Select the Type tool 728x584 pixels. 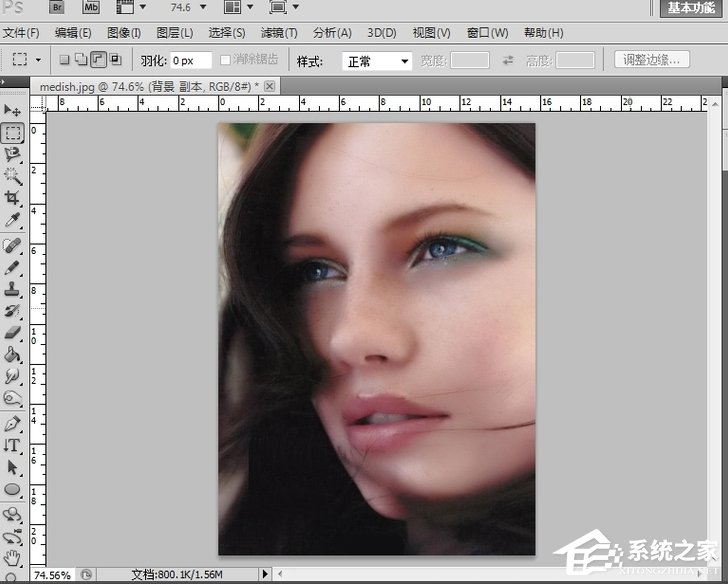[x=12, y=445]
